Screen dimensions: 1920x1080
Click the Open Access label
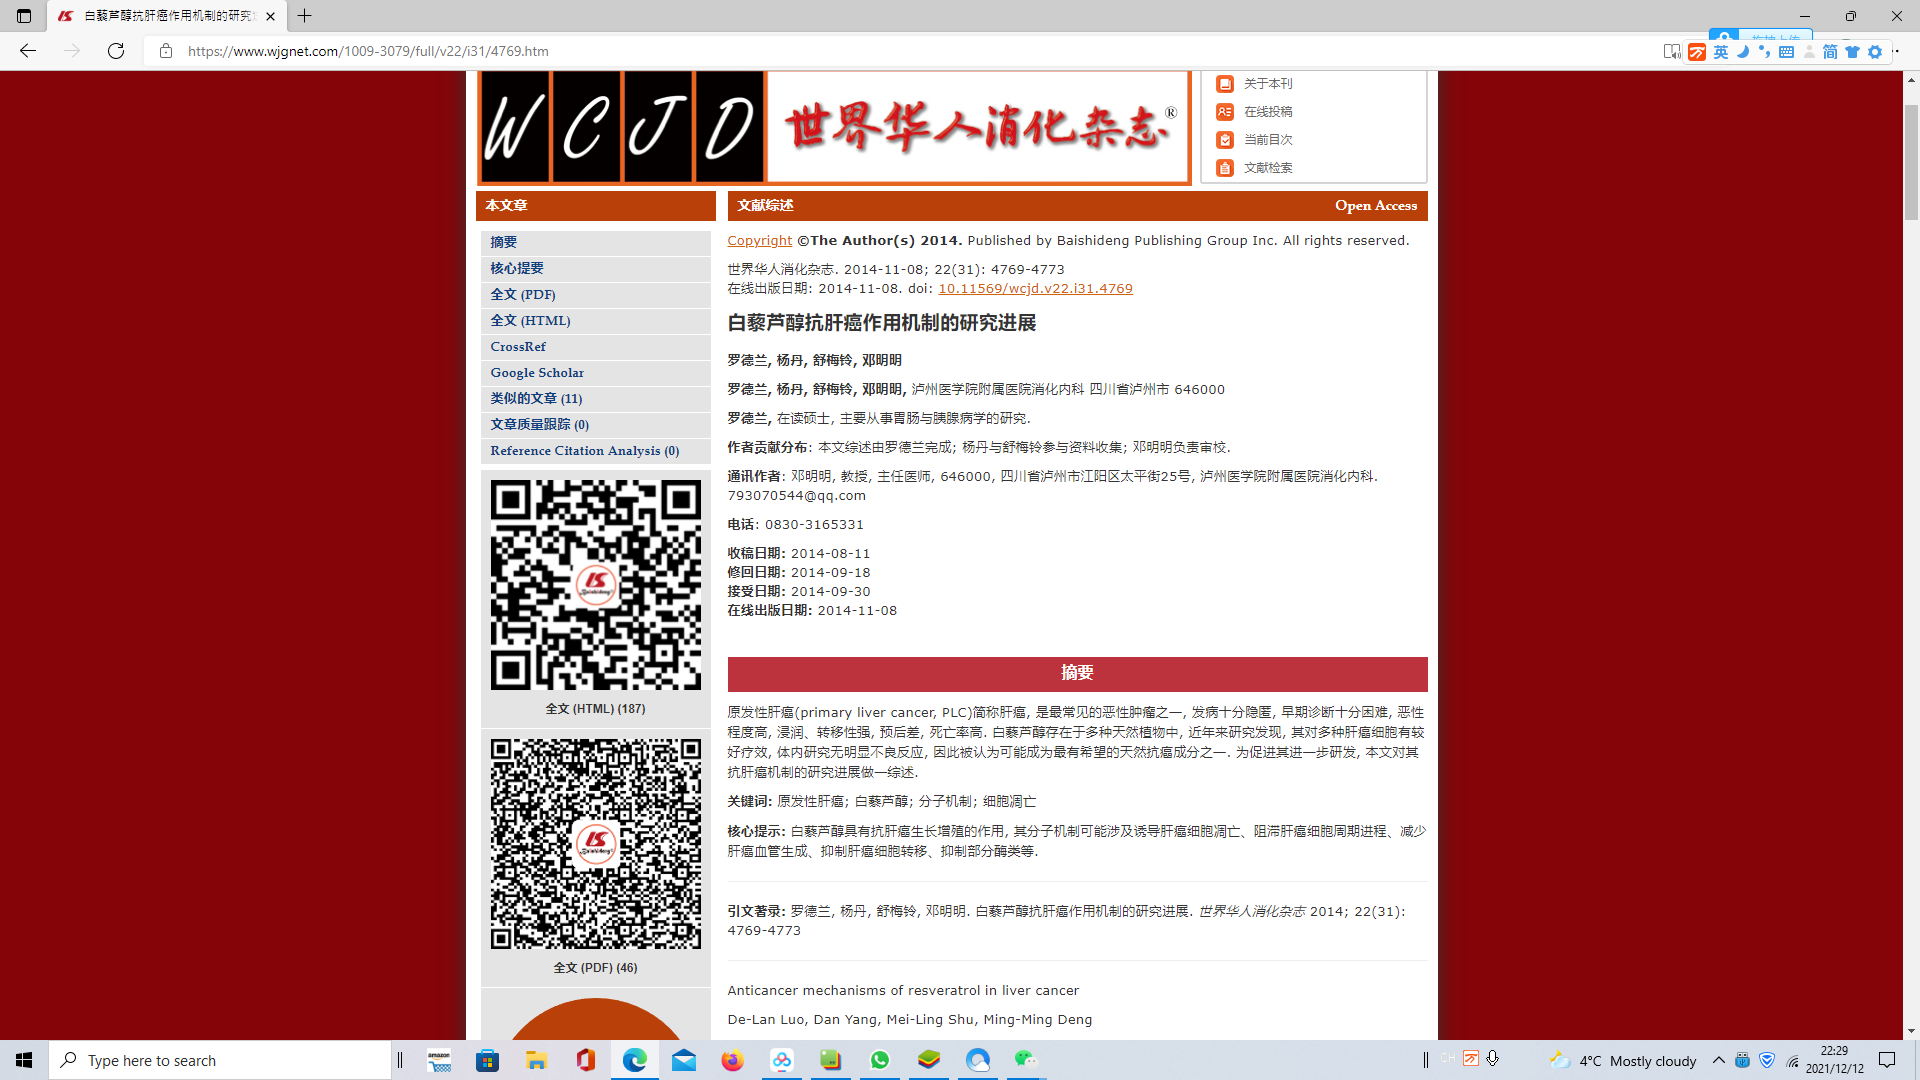coord(1376,206)
